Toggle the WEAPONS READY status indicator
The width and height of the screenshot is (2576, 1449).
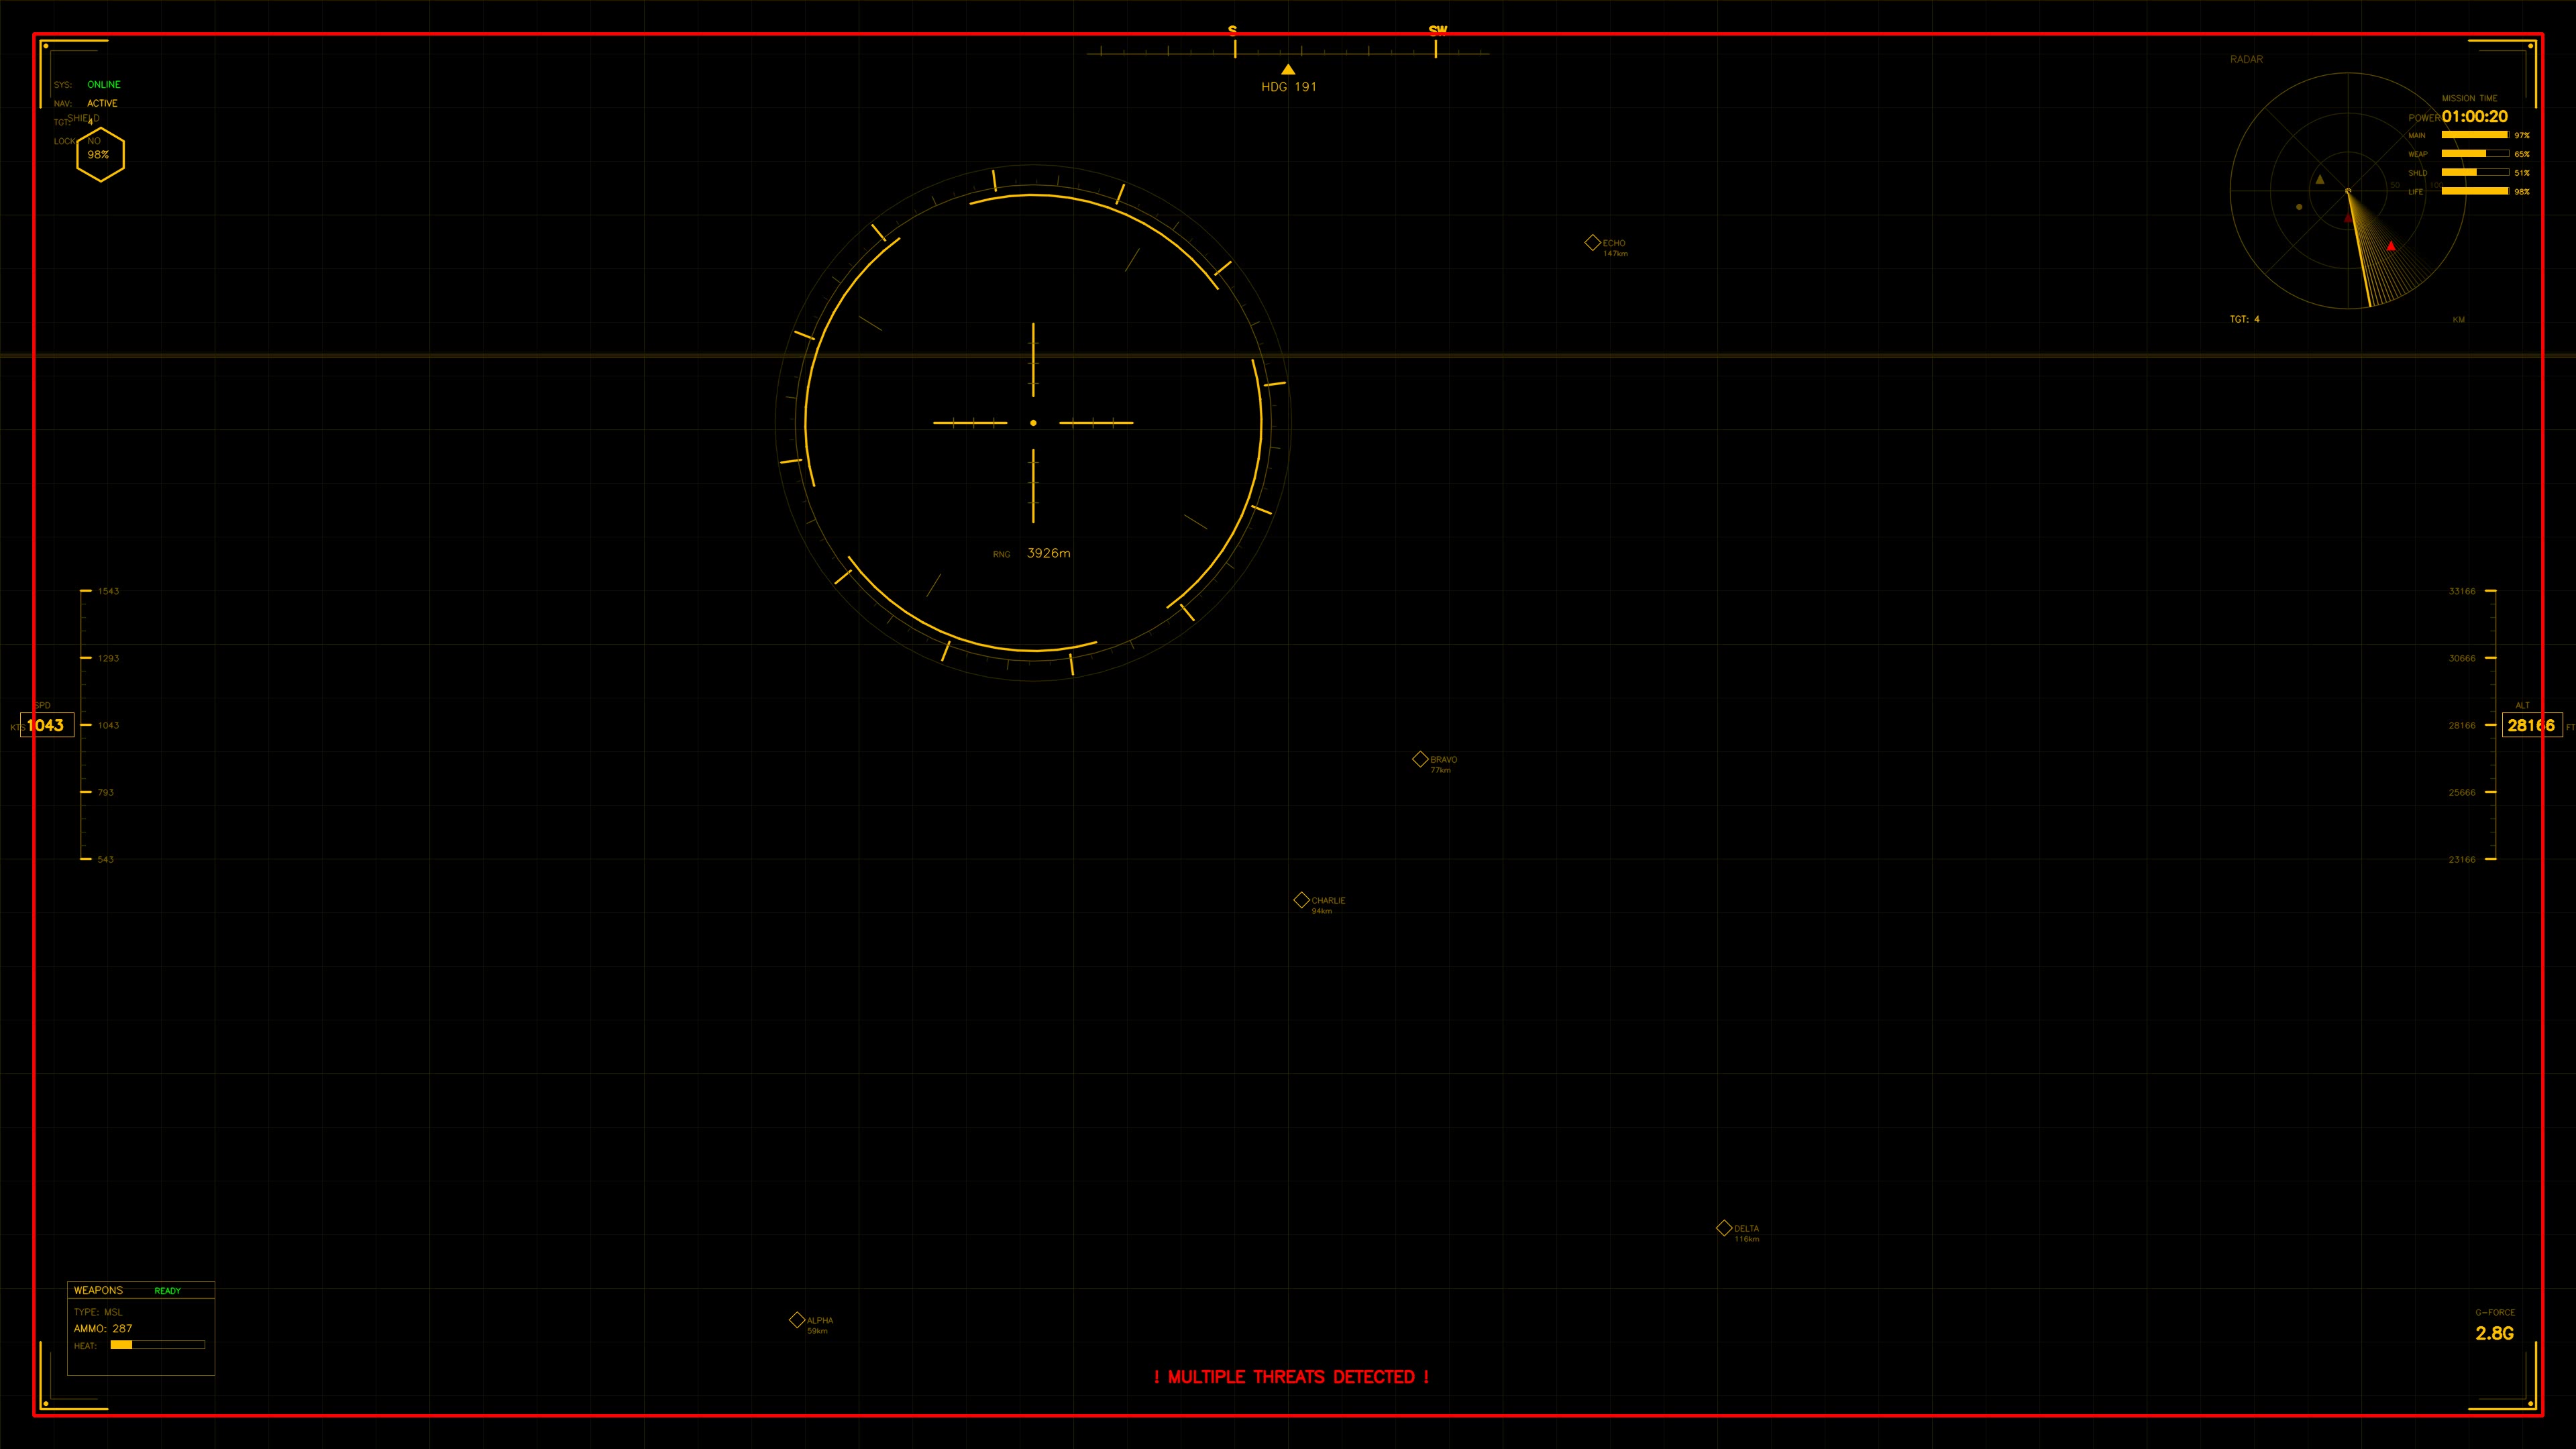(x=167, y=1290)
